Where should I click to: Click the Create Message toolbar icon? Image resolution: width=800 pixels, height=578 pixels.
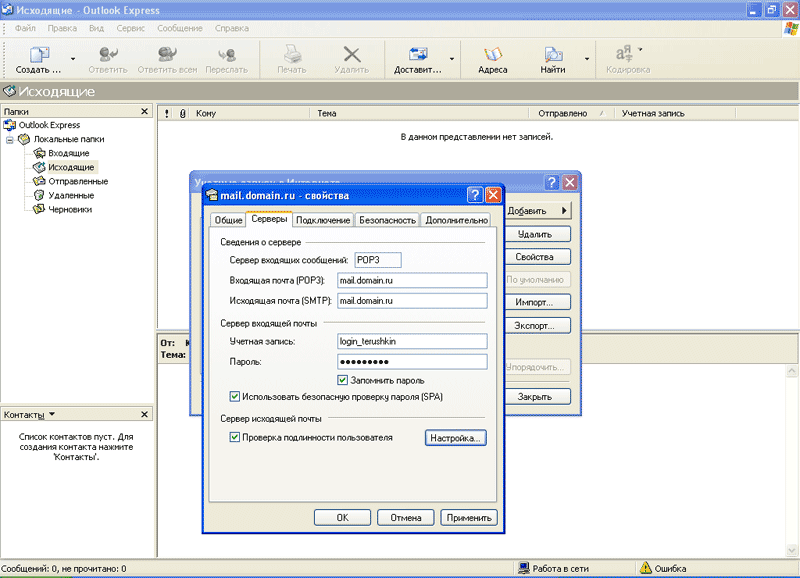38,55
